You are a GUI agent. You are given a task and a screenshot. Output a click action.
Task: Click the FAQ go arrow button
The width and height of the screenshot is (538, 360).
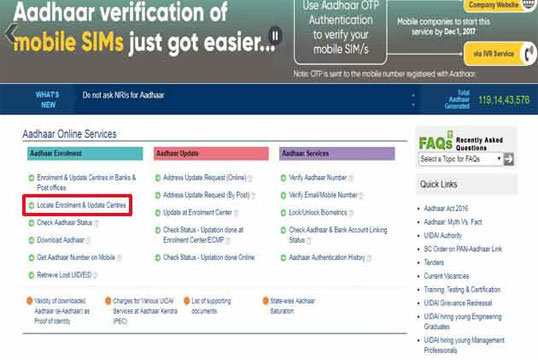point(508,159)
